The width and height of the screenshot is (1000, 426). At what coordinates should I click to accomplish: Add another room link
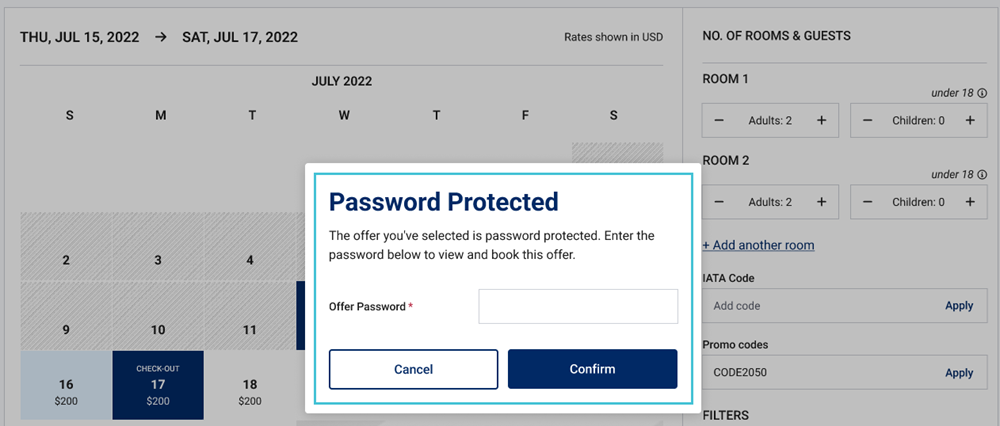point(758,245)
